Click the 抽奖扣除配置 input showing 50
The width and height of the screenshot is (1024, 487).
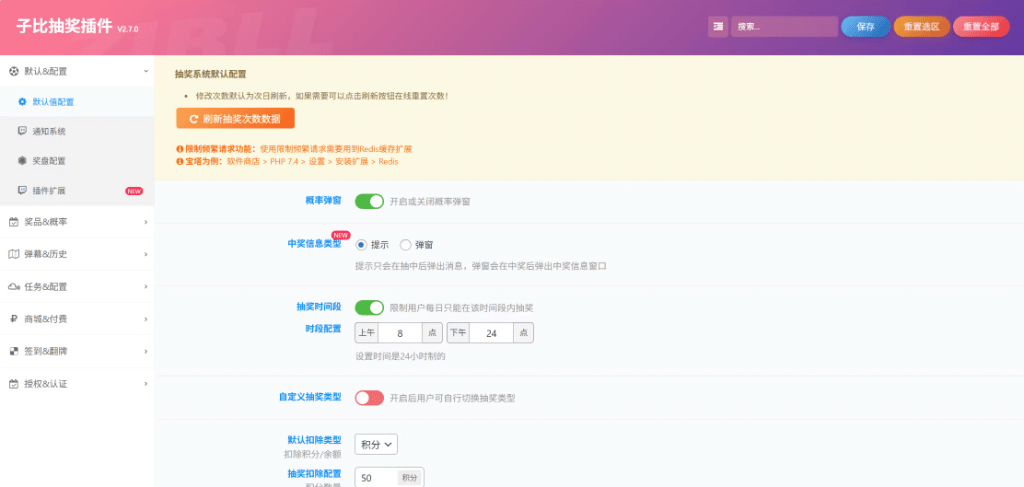click(x=376, y=478)
